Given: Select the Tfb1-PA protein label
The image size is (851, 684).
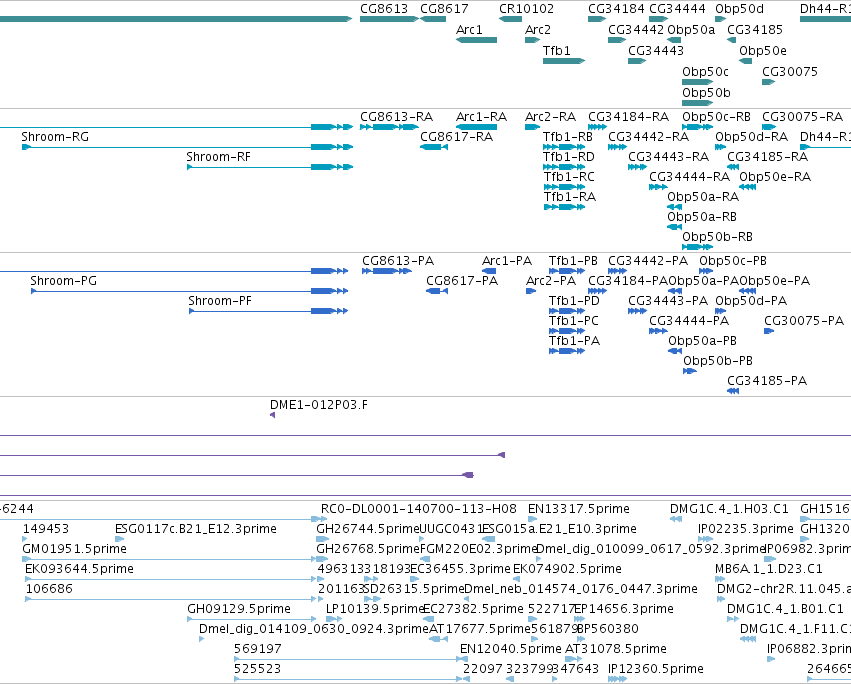Looking at the screenshot, I should [x=574, y=341].
